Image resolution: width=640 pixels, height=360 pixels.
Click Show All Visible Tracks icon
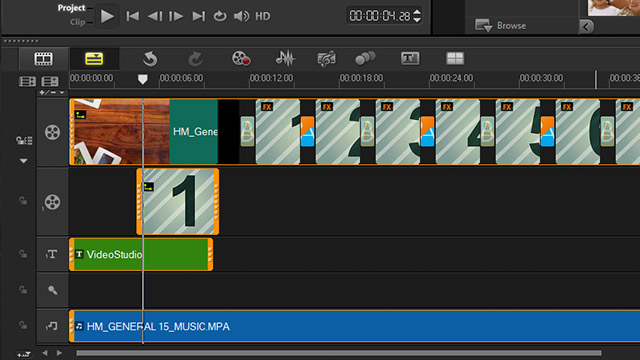[50, 81]
